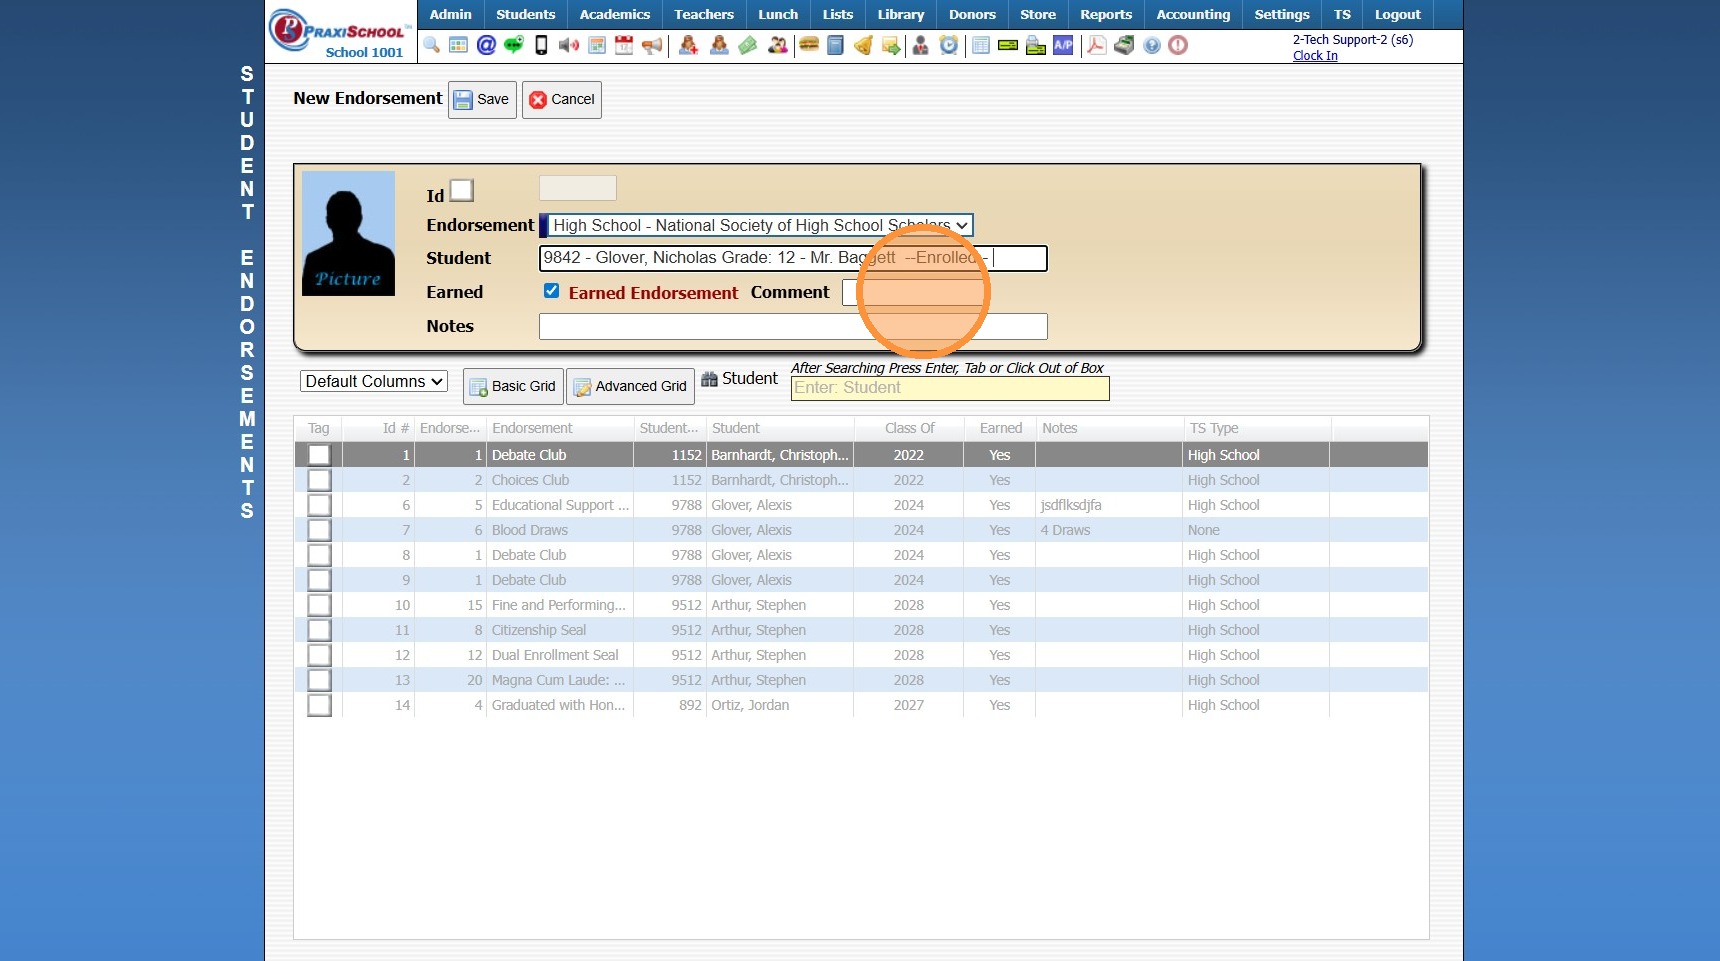Image resolution: width=1720 pixels, height=961 pixels.
Task: Click the student Picture thumbnail
Action: [x=348, y=233]
